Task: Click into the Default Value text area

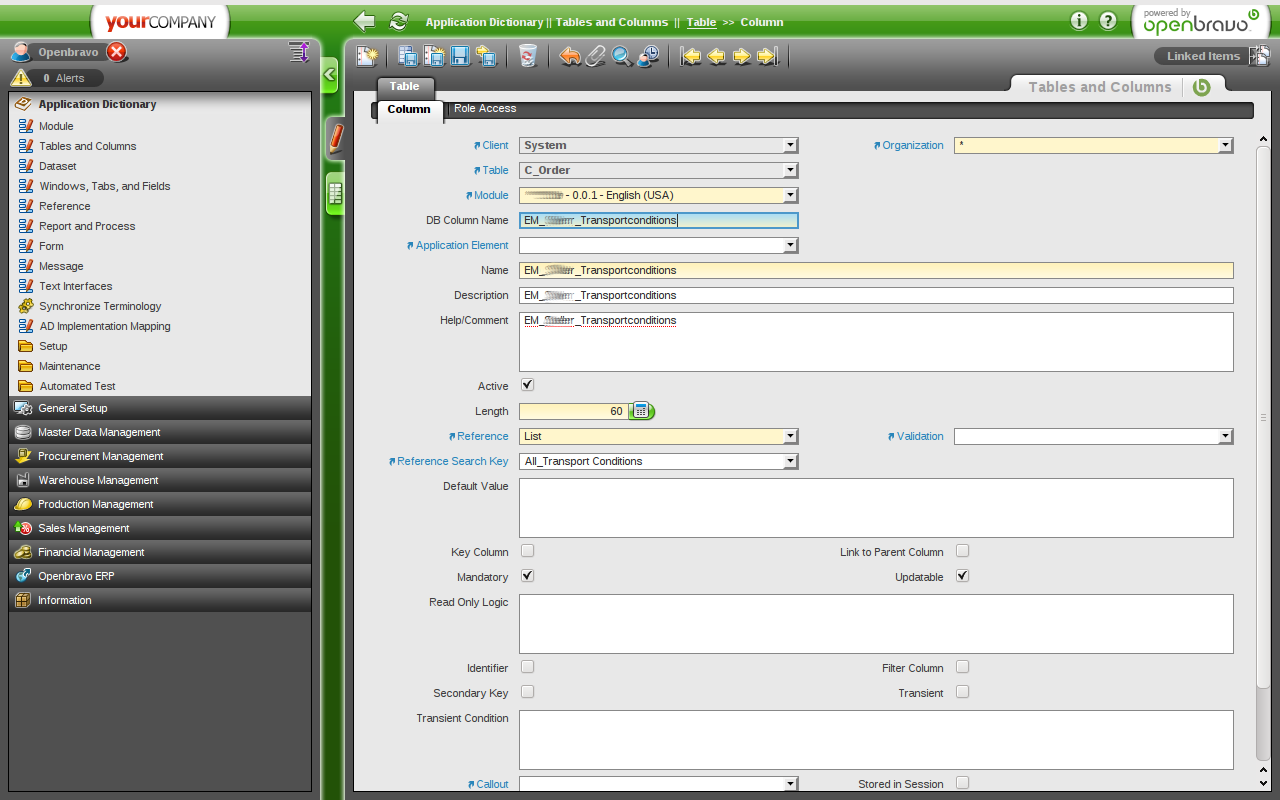Action: click(x=875, y=507)
